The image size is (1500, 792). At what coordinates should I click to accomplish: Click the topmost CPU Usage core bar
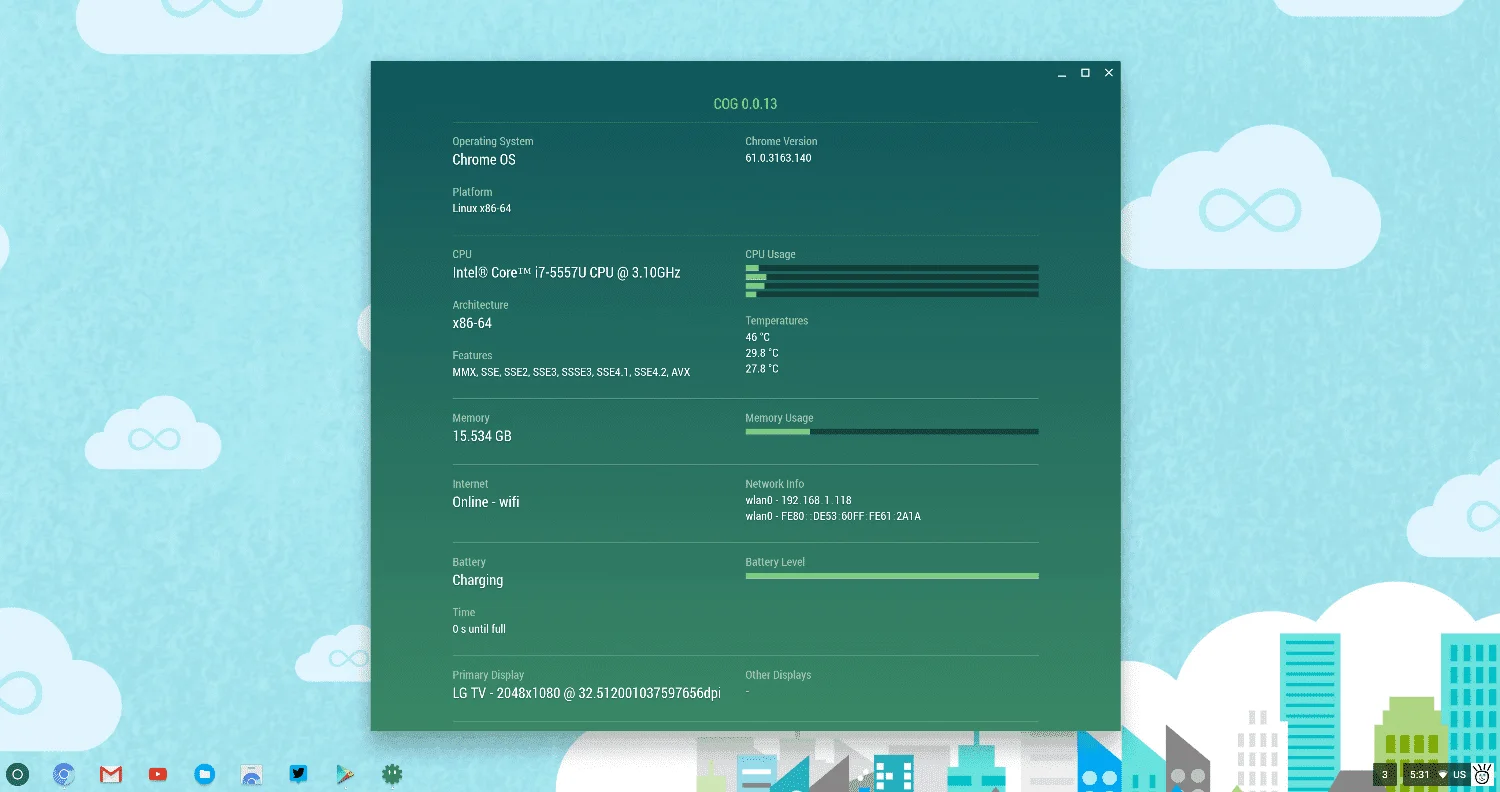[x=892, y=268]
